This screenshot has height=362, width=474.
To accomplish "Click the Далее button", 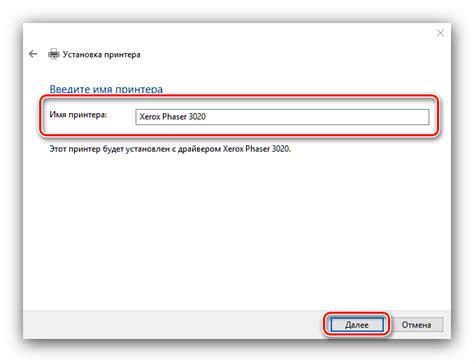I will 357,324.
